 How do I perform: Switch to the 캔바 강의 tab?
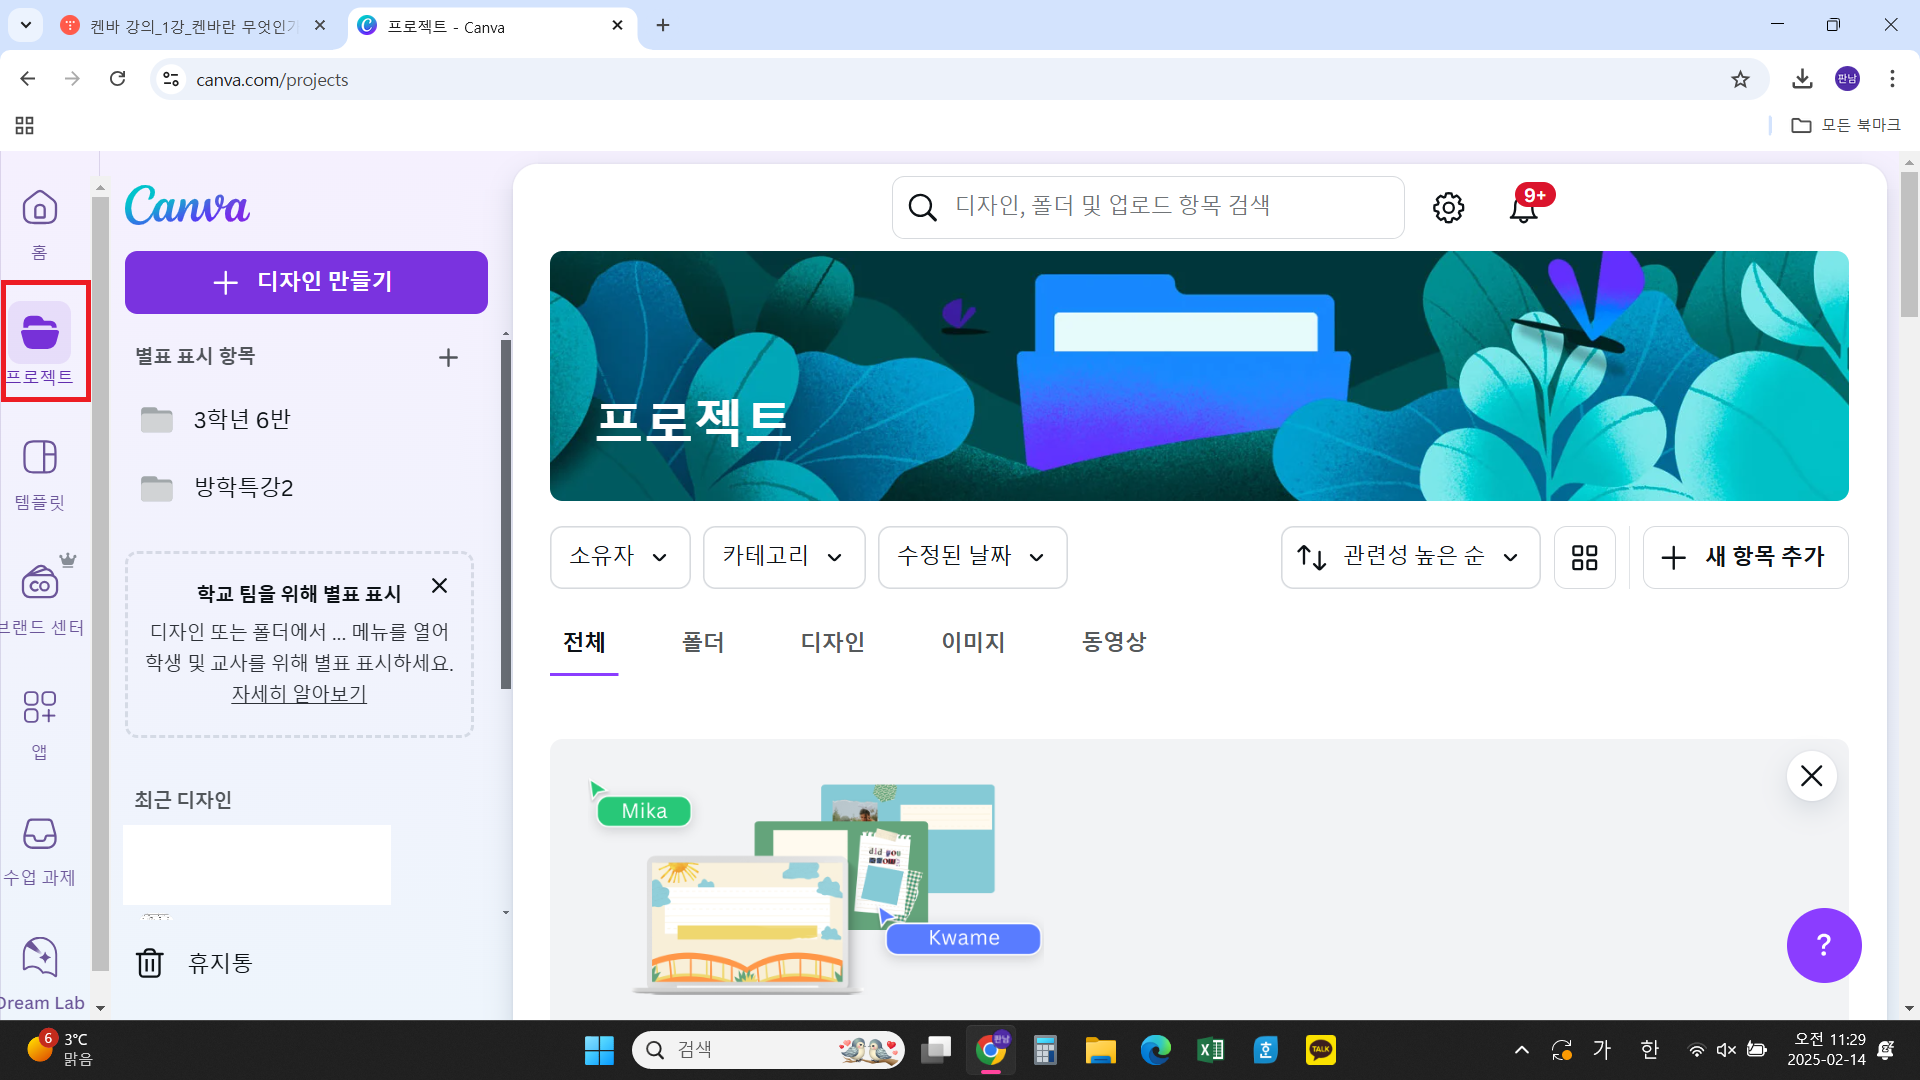[x=194, y=26]
